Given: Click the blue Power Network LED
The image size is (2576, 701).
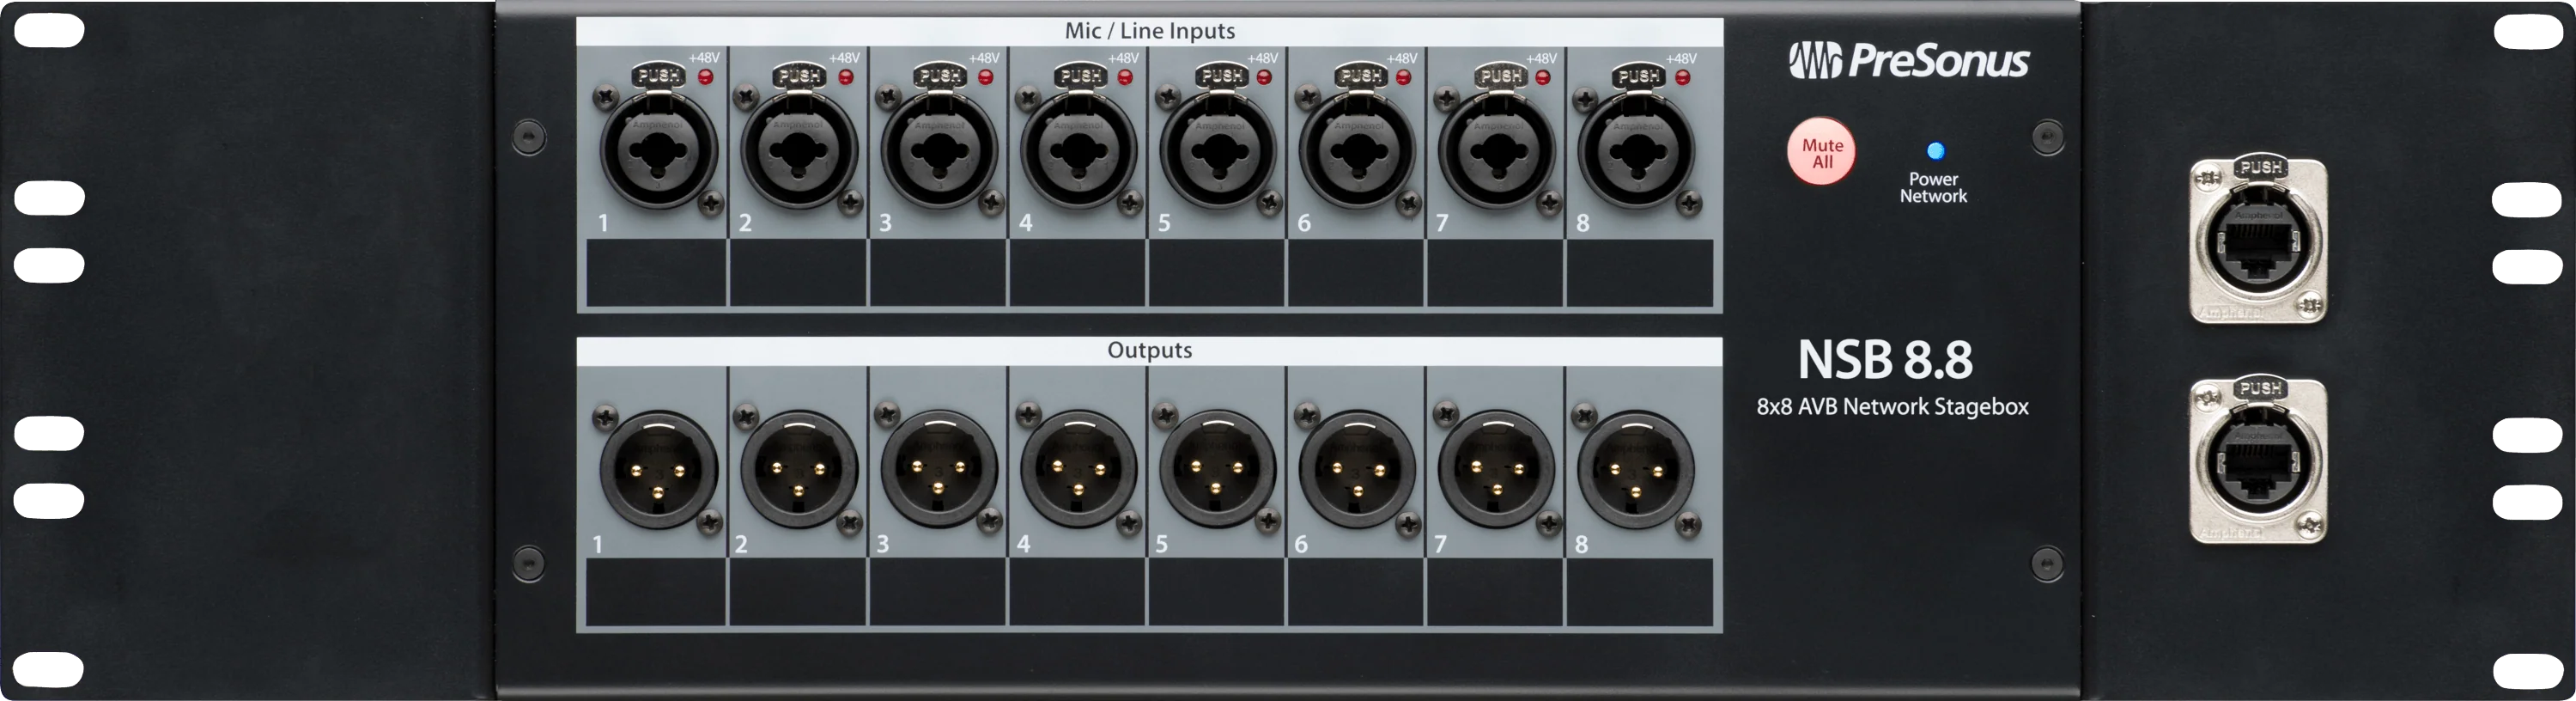Looking at the screenshot, I should point(1935,151).
